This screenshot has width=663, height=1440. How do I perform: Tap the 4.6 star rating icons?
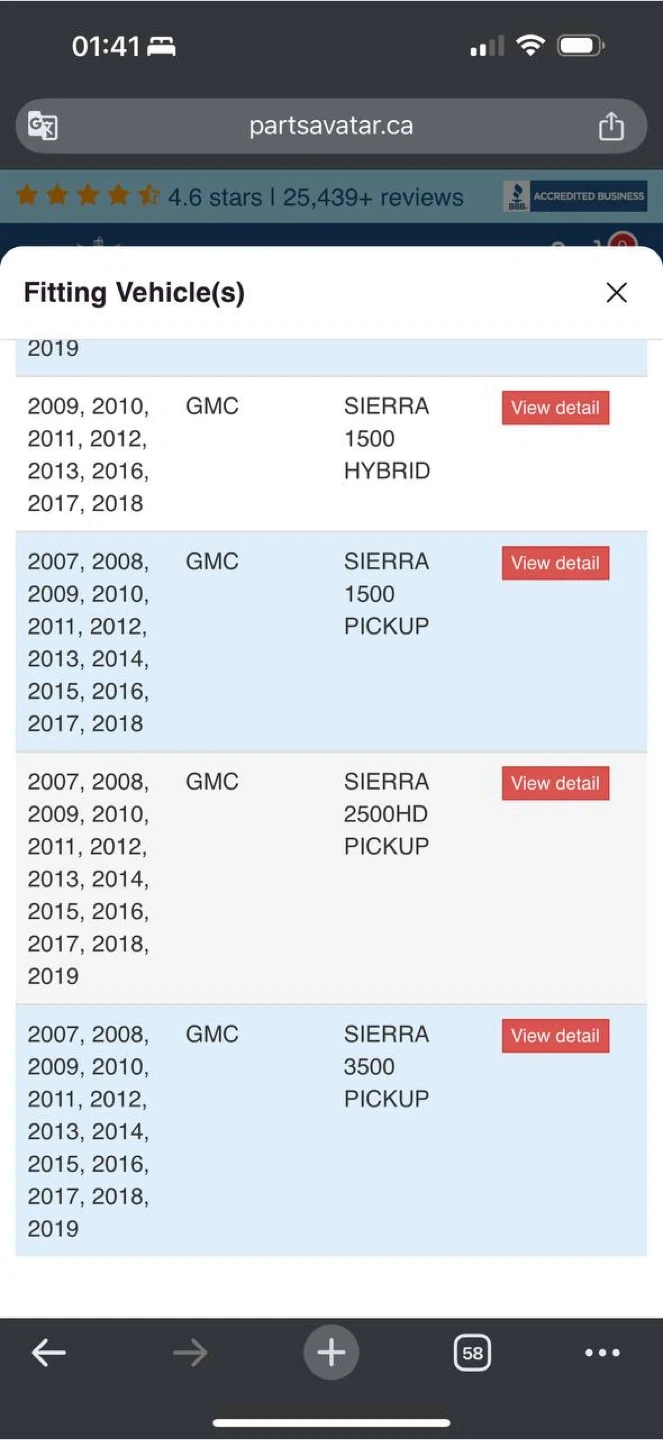pos(88,196)
